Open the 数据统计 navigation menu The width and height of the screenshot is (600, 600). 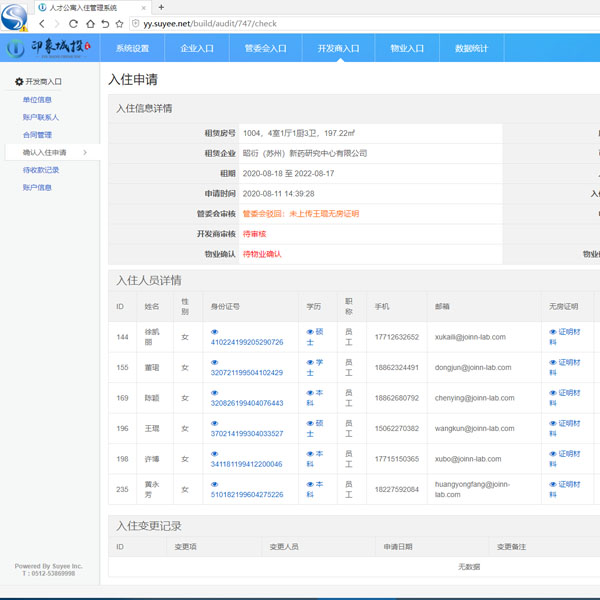(x=472, y=48)
